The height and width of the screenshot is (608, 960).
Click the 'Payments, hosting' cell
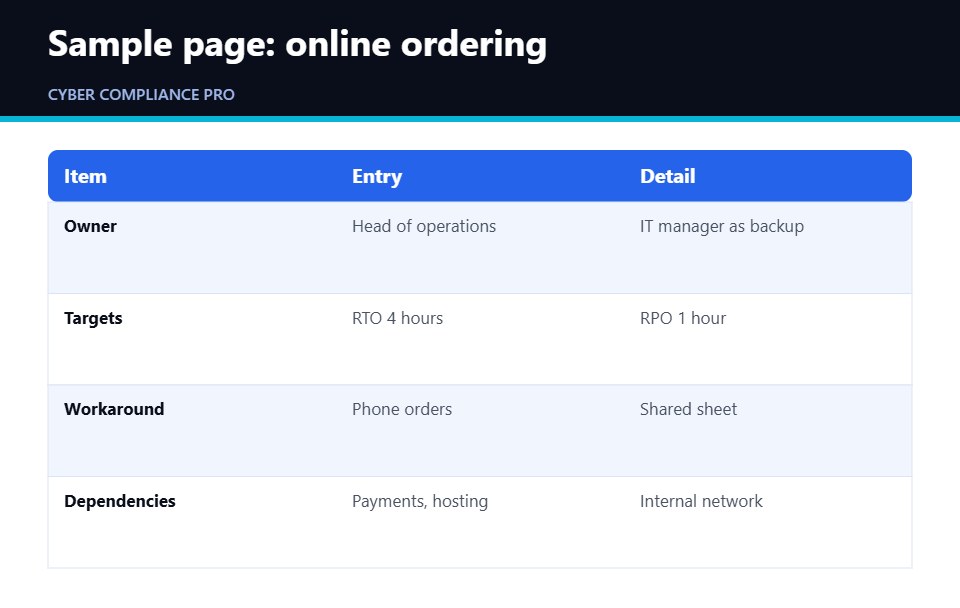click(420, 501)
